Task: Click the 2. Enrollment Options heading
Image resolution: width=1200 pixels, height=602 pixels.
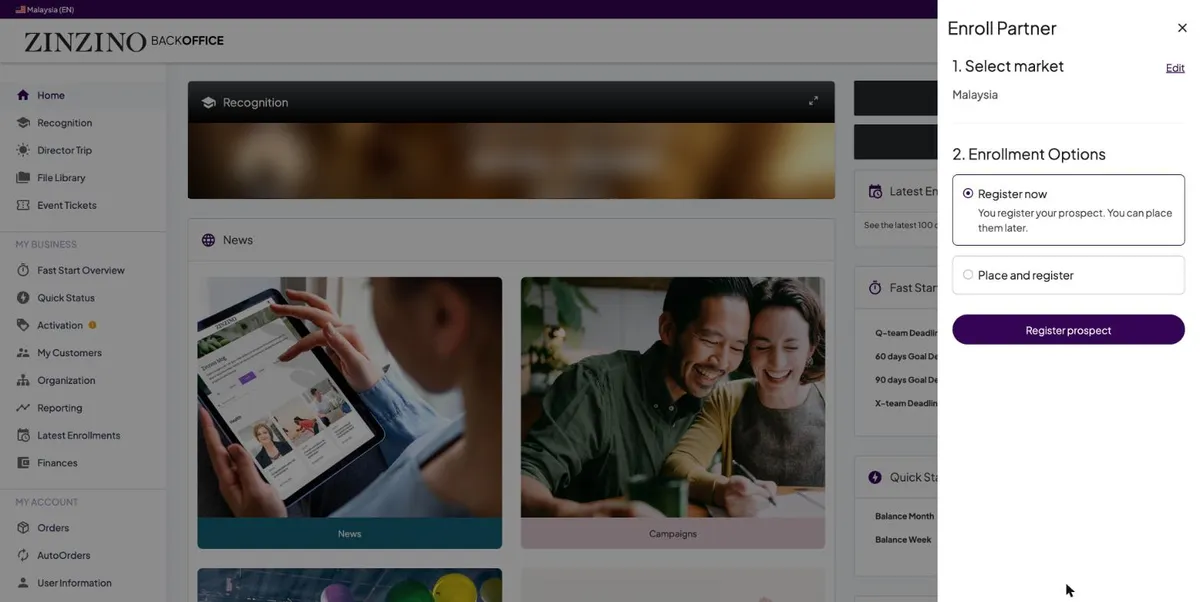Action: point(1029,154)
